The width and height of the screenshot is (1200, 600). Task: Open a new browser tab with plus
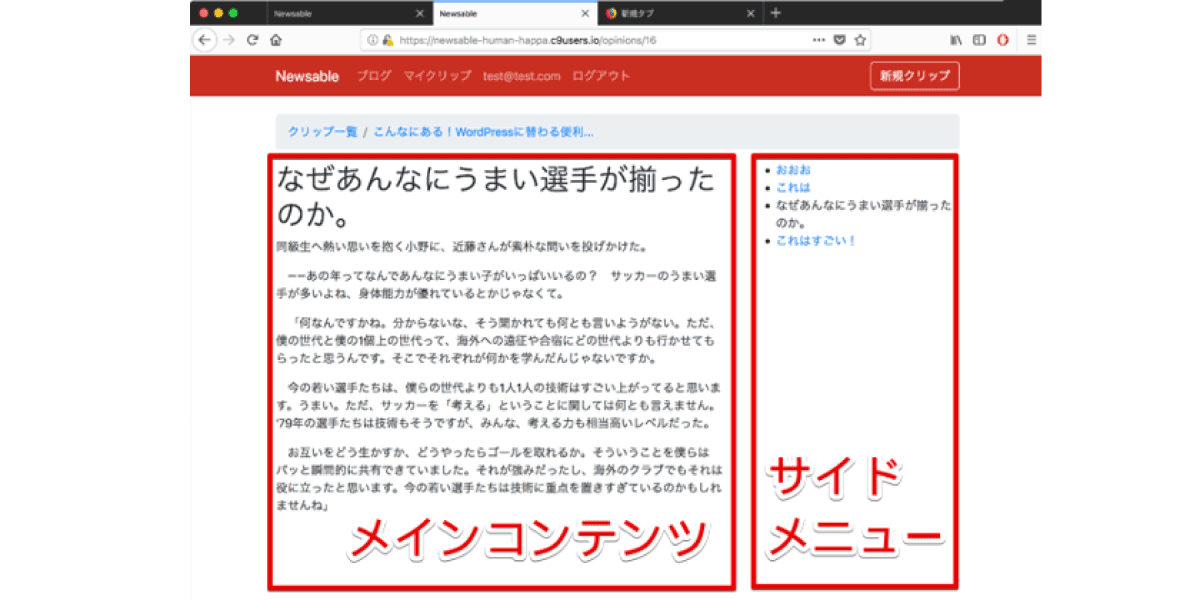pyautogui.click(x=775, y=13)
